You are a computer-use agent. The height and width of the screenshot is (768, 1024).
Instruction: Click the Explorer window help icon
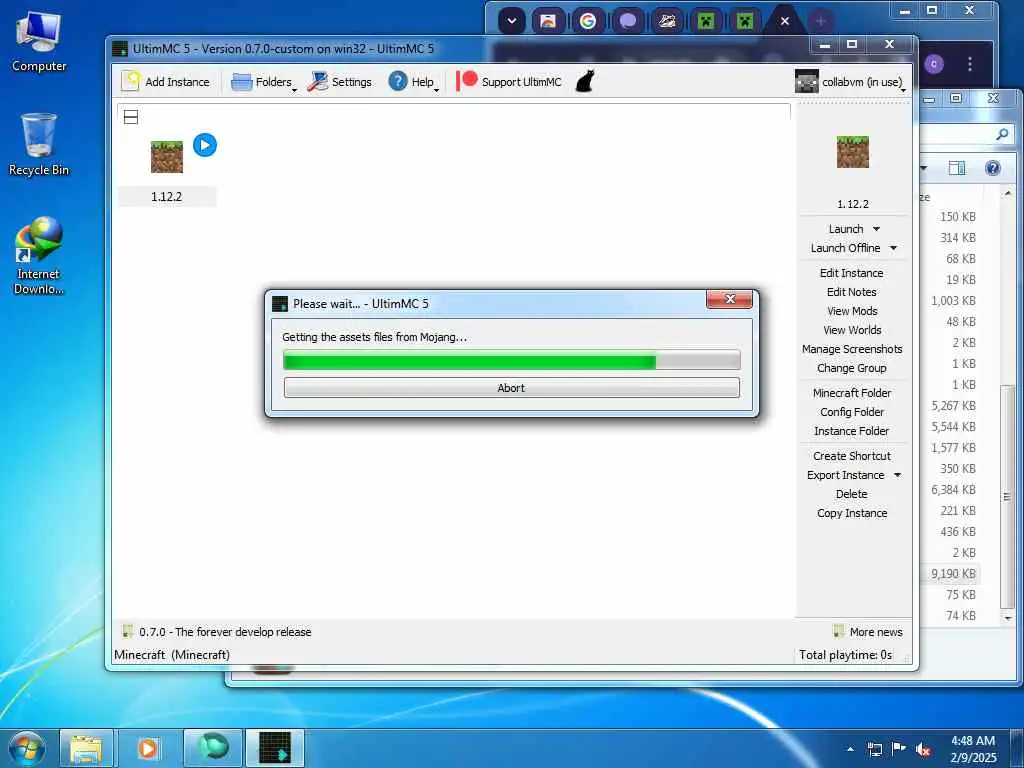(993, 168)
